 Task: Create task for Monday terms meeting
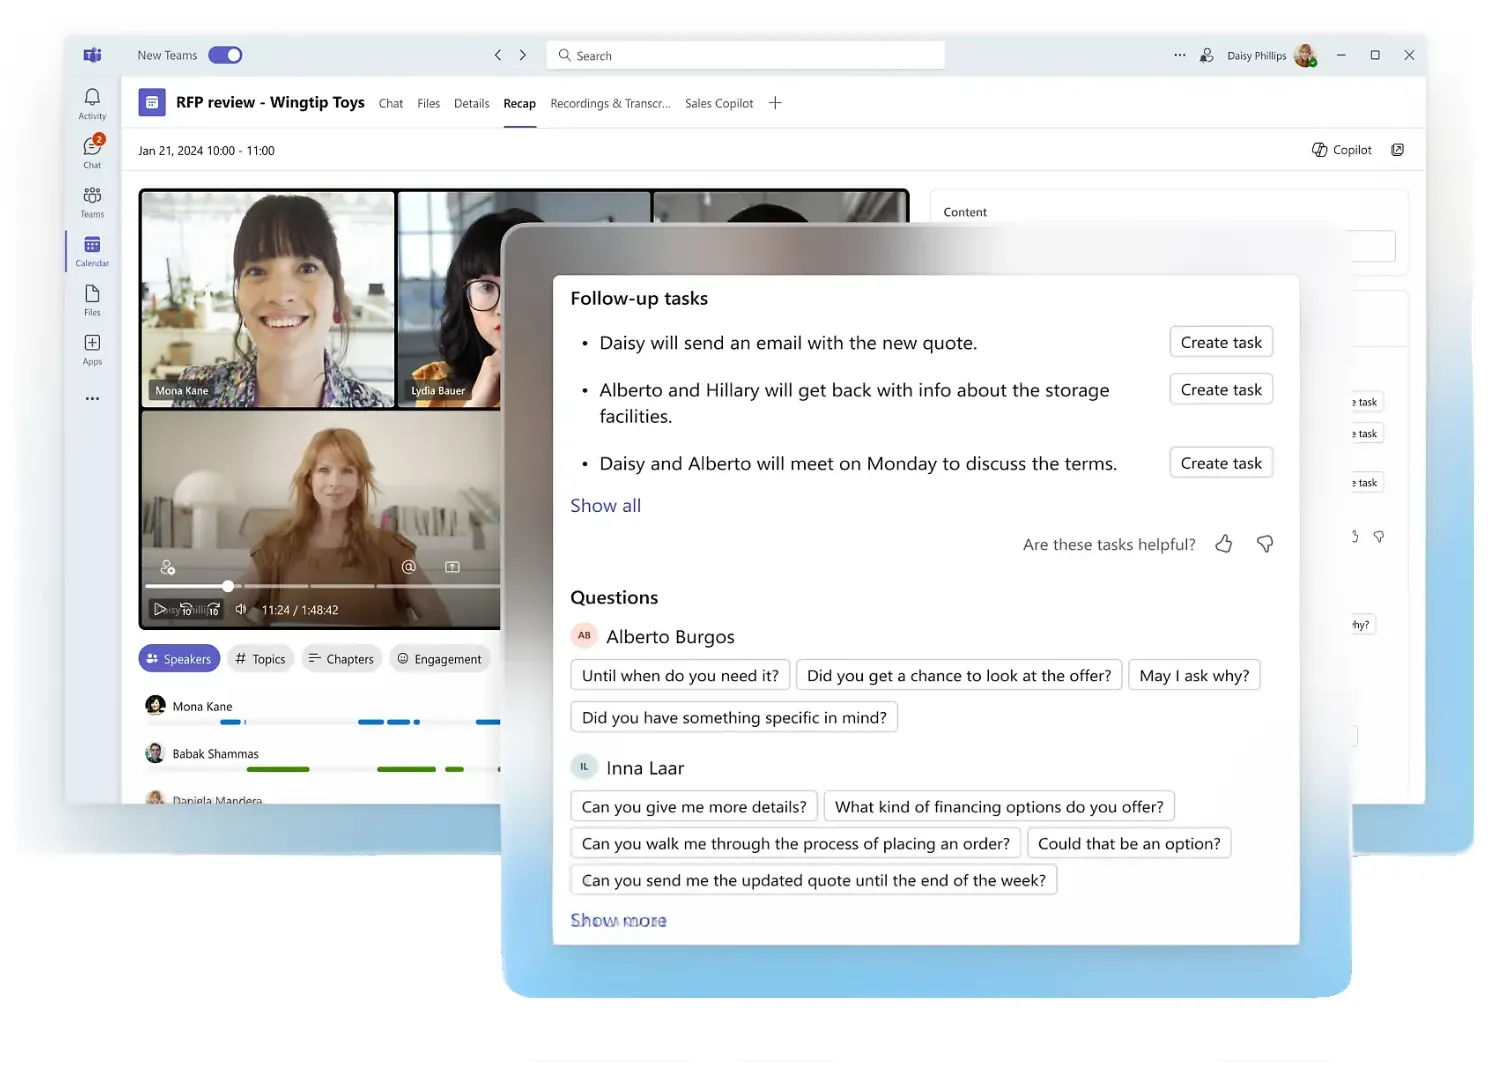click(x=1221, y=463)
